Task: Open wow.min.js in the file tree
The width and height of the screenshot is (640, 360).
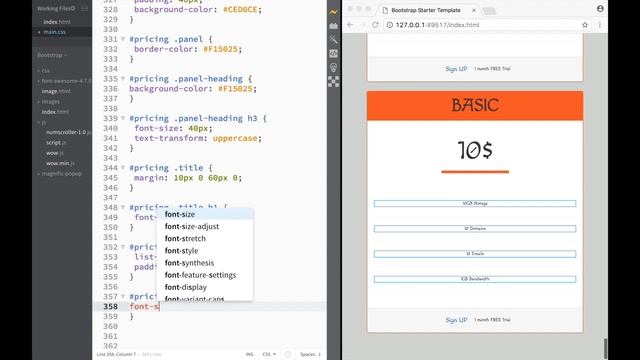Action: pyautogui.click(x=60, y=163)
